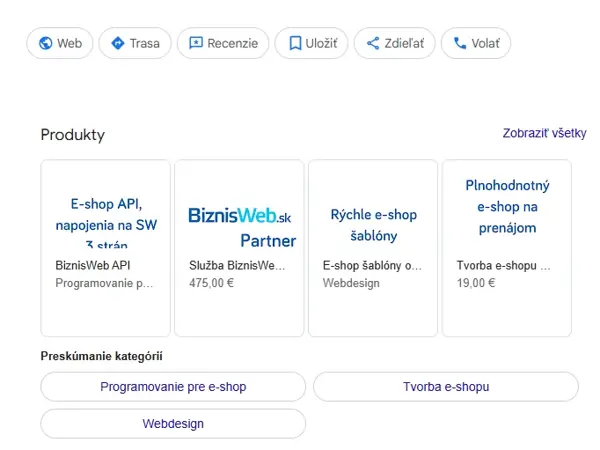Click the share icon on Zdieľať
The height and width of the screenshot is (450, 600).
[x=373, y=43]
